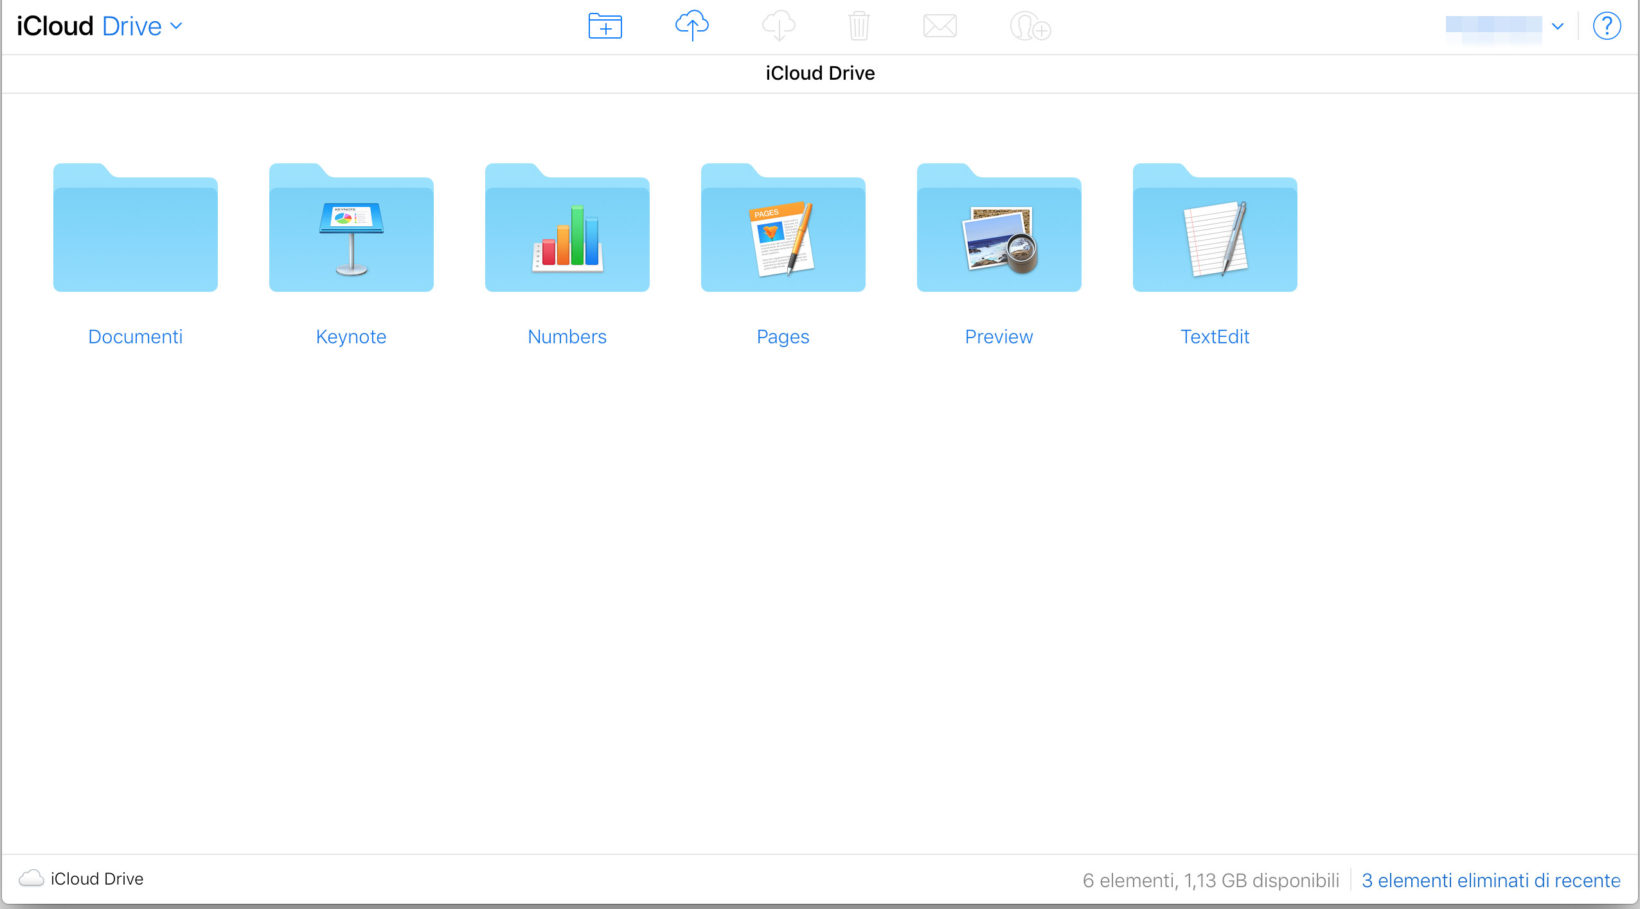Click iCloud Drive in the bottom path bar

tap(97, 879)
